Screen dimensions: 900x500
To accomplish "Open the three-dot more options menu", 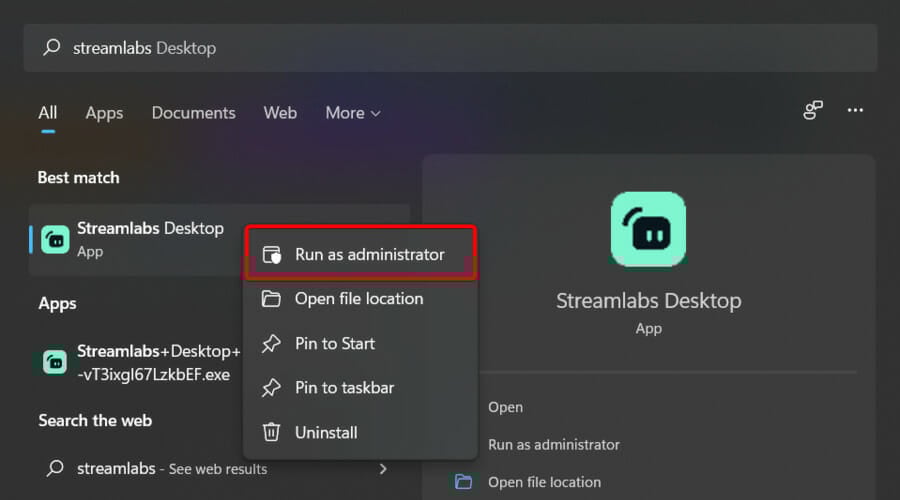I will 855,110.
